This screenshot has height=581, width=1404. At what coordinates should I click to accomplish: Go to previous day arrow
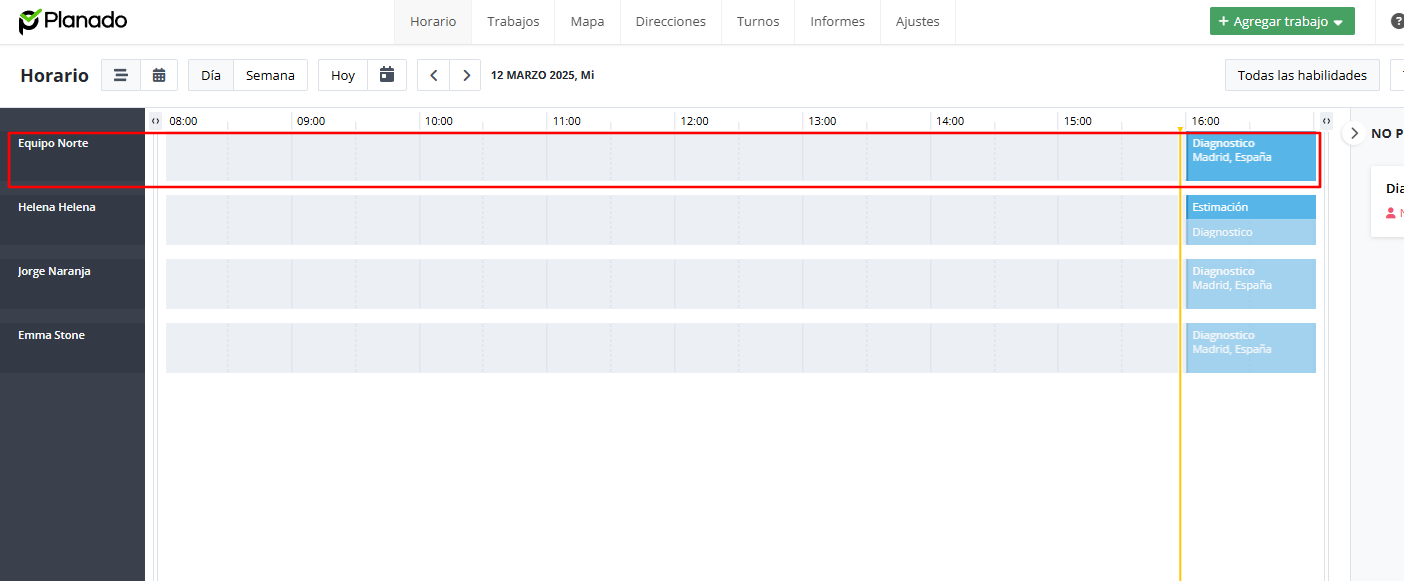tap(433, 75)
